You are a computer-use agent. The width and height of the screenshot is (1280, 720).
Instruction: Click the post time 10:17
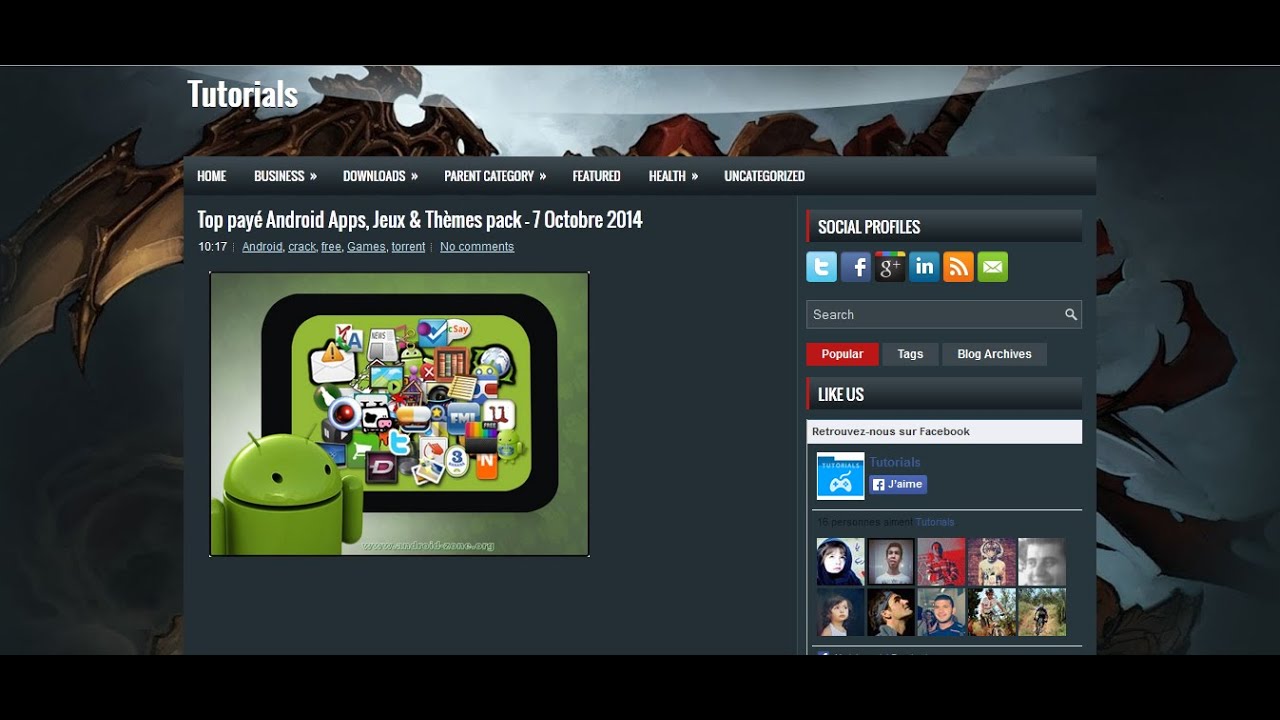coord(212,247)
